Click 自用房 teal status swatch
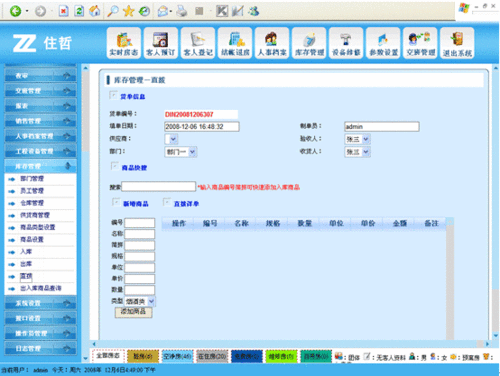Image resolution: width=500 pixels, height=376 pixels. point(316,356)
